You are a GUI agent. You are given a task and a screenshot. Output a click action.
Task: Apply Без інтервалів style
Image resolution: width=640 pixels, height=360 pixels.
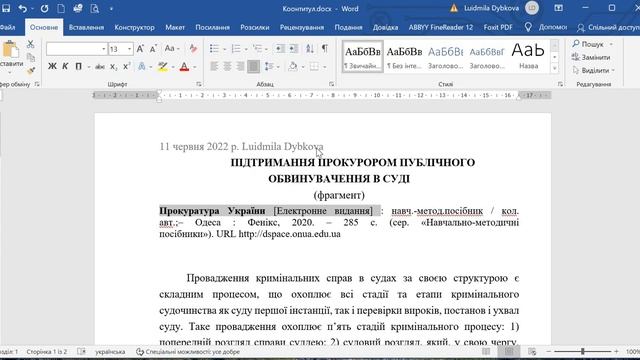tap(404, 57)
